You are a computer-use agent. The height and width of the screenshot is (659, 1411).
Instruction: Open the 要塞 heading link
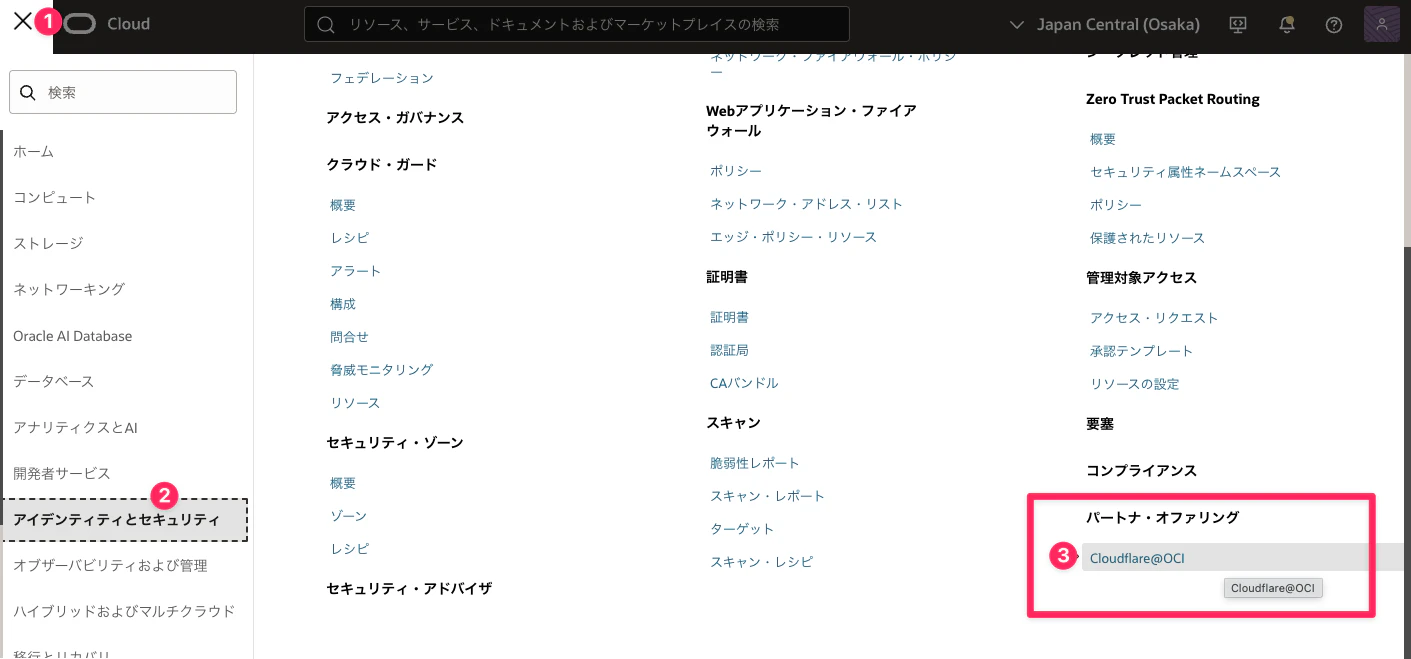[x=1100, y=424]
